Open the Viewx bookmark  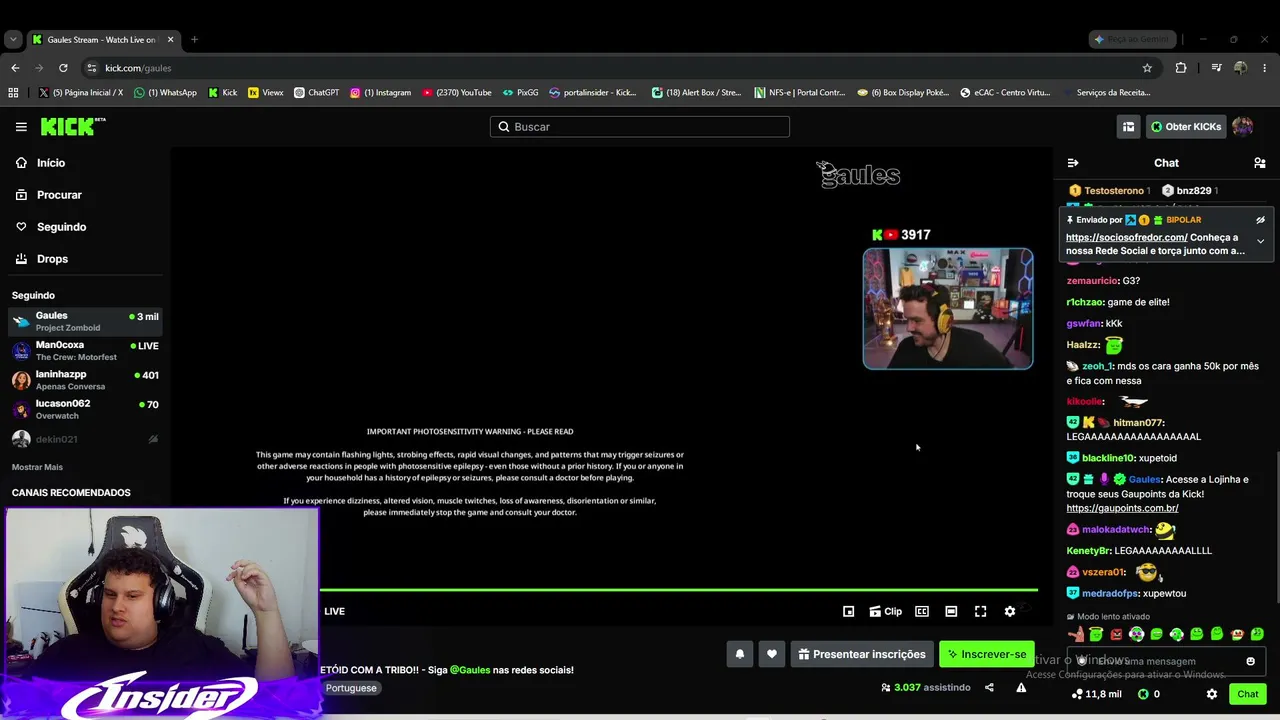(266, 93)
